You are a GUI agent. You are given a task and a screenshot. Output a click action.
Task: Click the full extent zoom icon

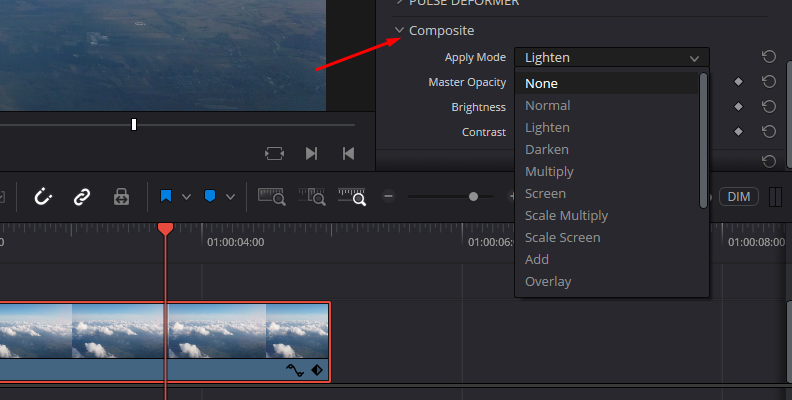pyautogui.click(x=272, y=197)
